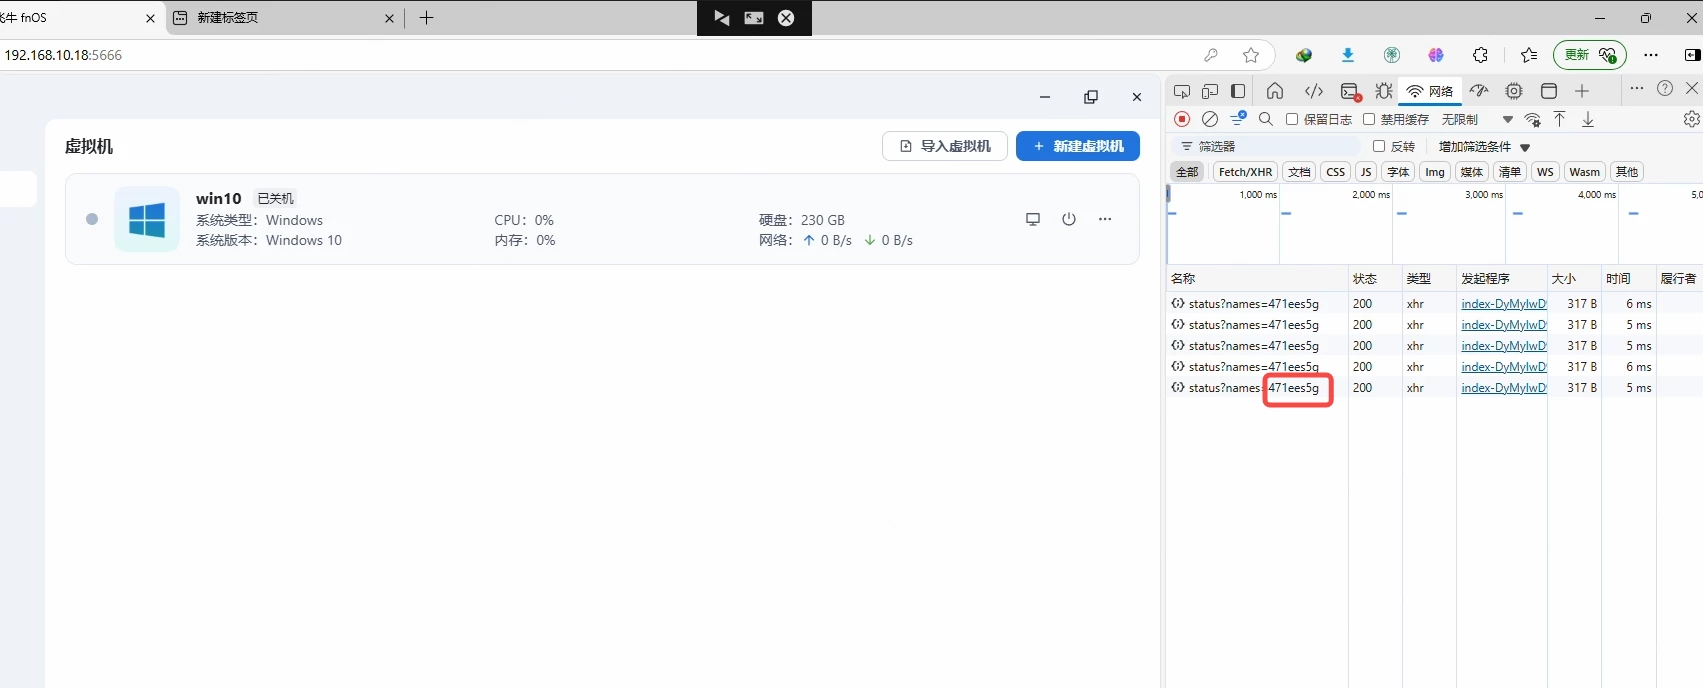Toggle device emulation icon in DevTools
Screen dimensions: 1703x688
click(x=1210, y=91)
